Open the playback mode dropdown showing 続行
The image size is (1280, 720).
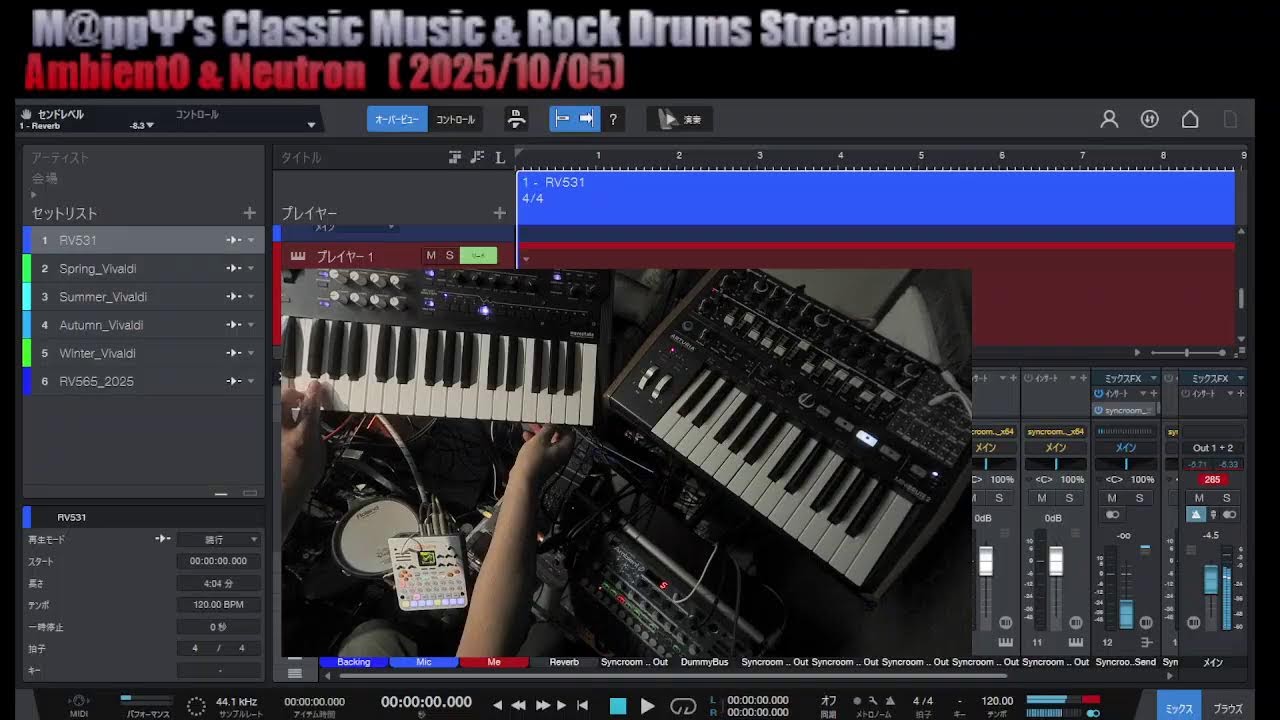coord(220,539)
